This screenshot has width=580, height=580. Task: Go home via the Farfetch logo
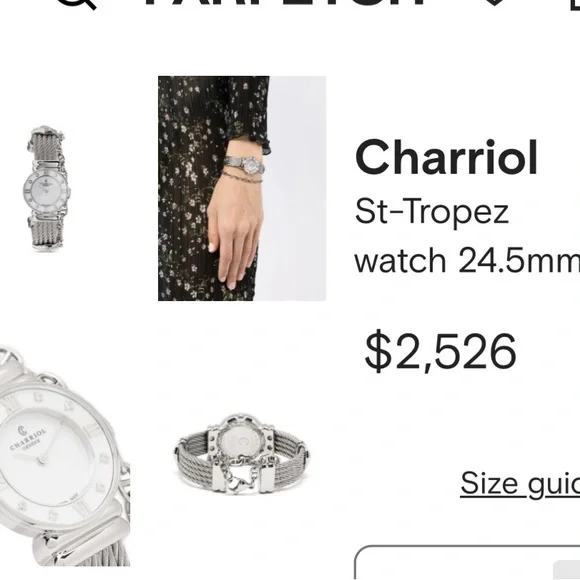pyautogui.click(x=285, y=2)
